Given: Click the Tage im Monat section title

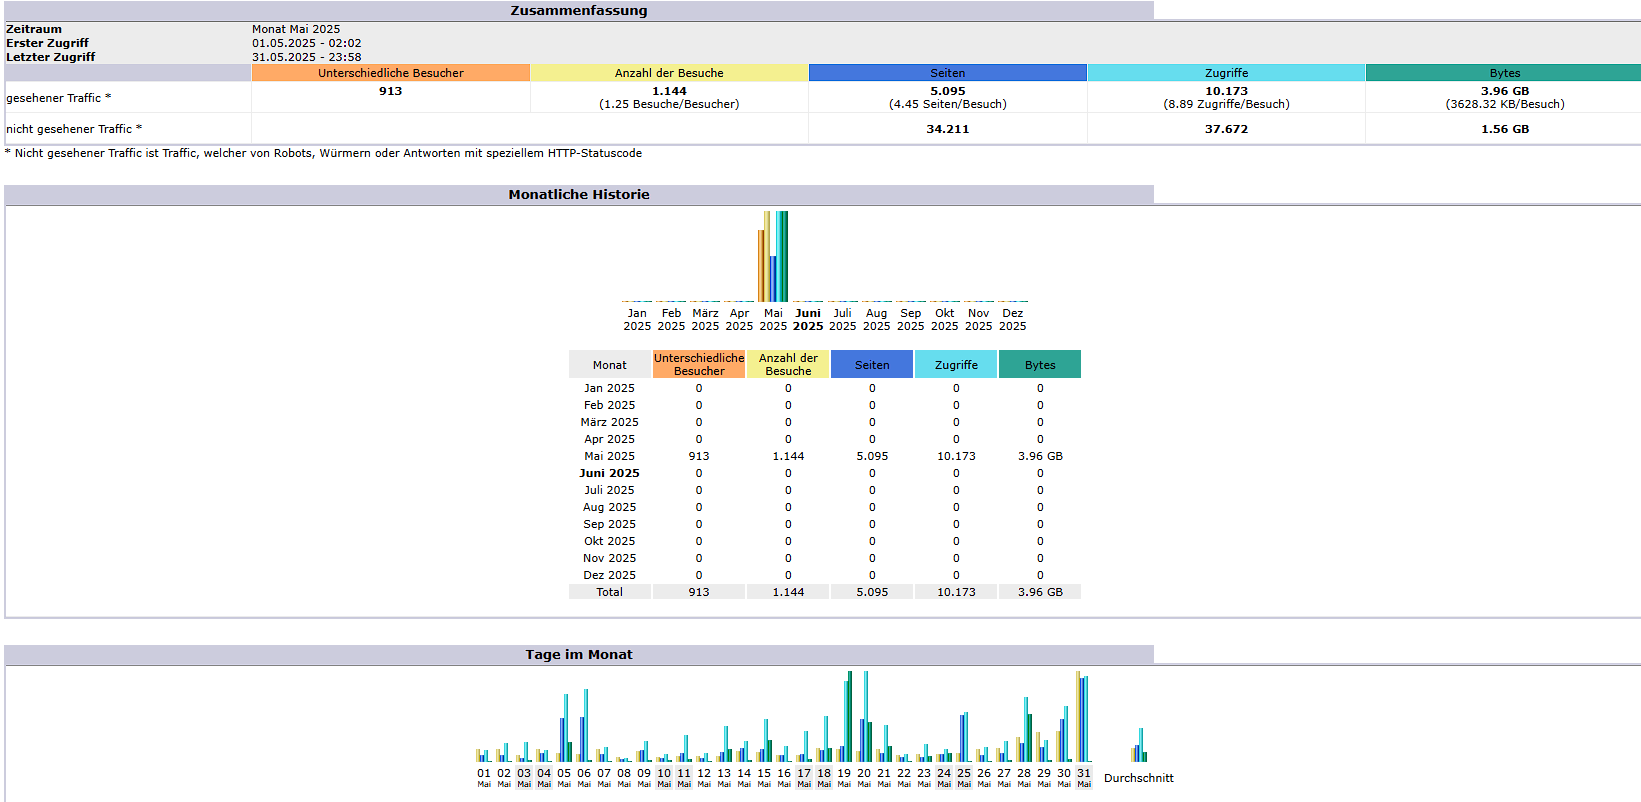Looking at the screenshot, I should (x=579, y=655).
